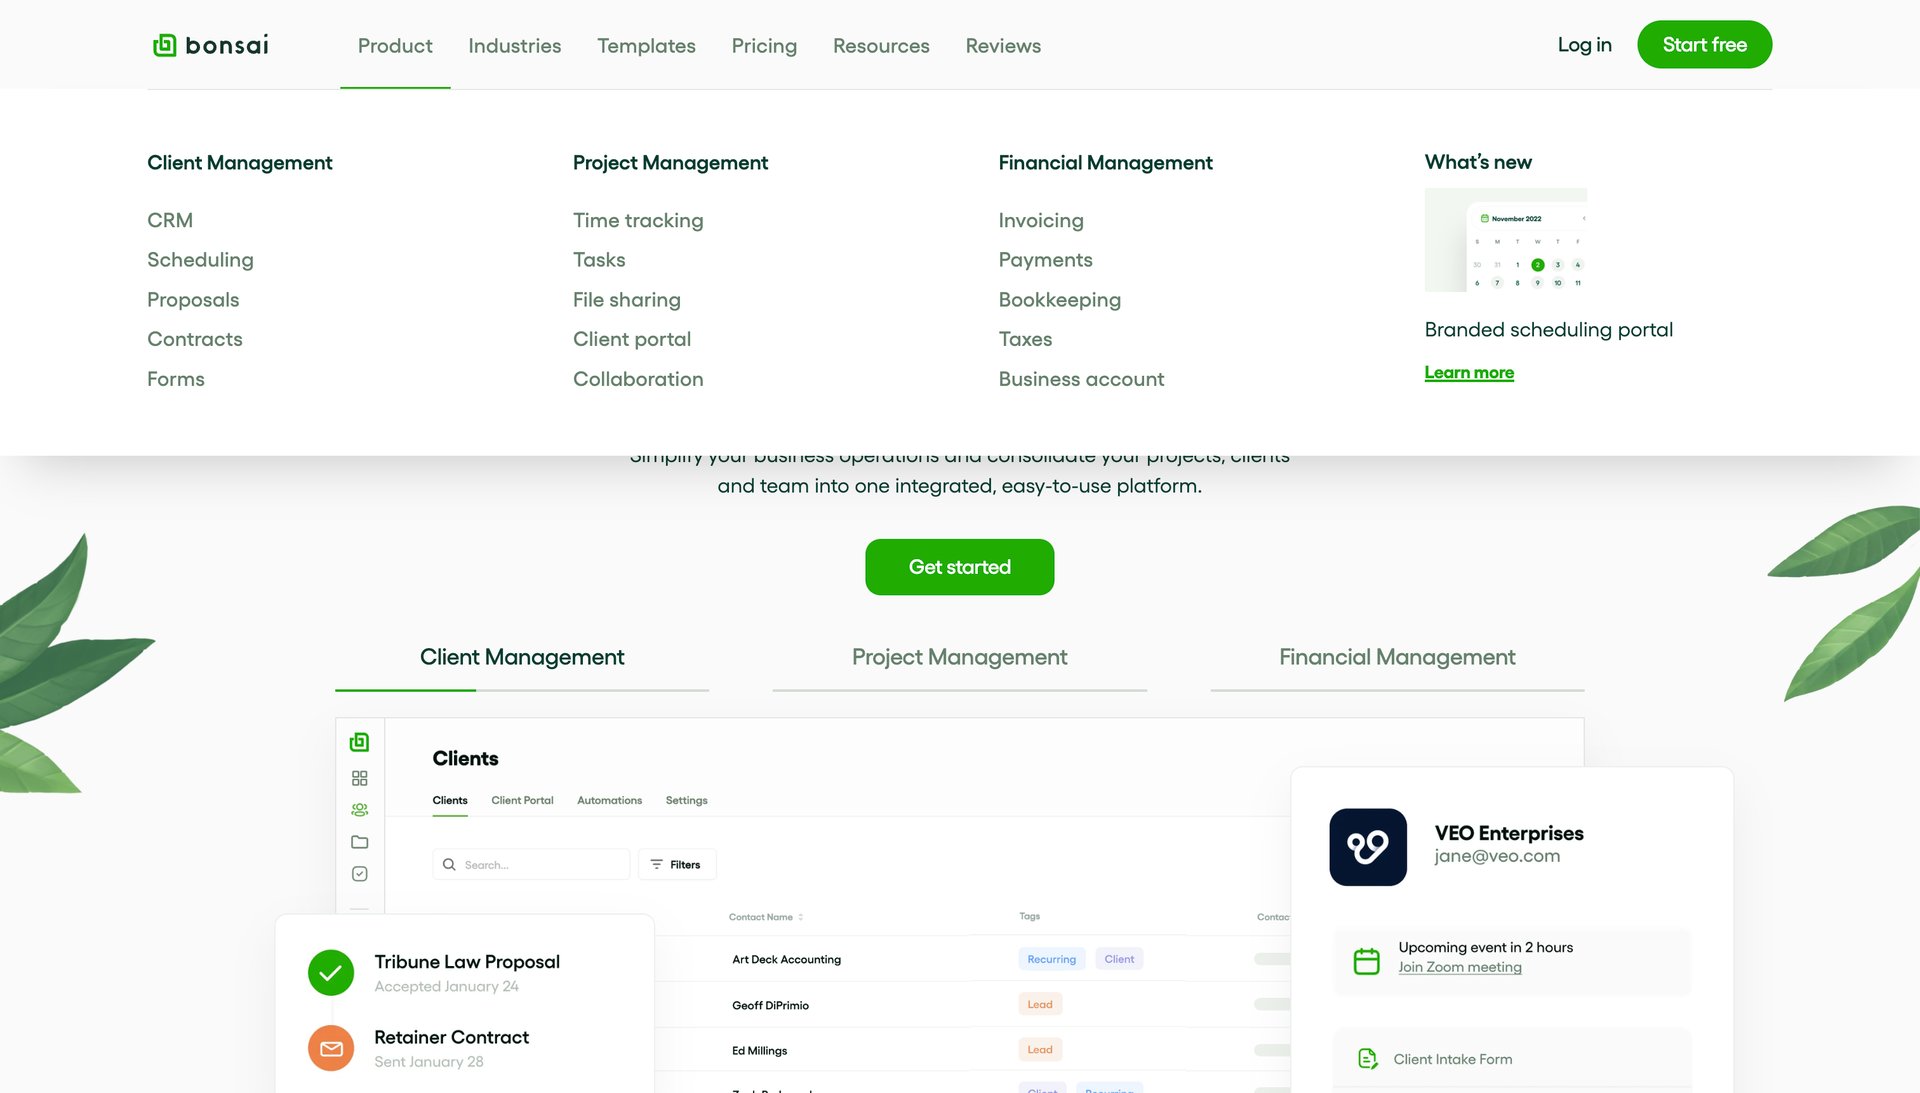Click the magnifier icon in the search bar
1920x1093 pixels.
448,864
